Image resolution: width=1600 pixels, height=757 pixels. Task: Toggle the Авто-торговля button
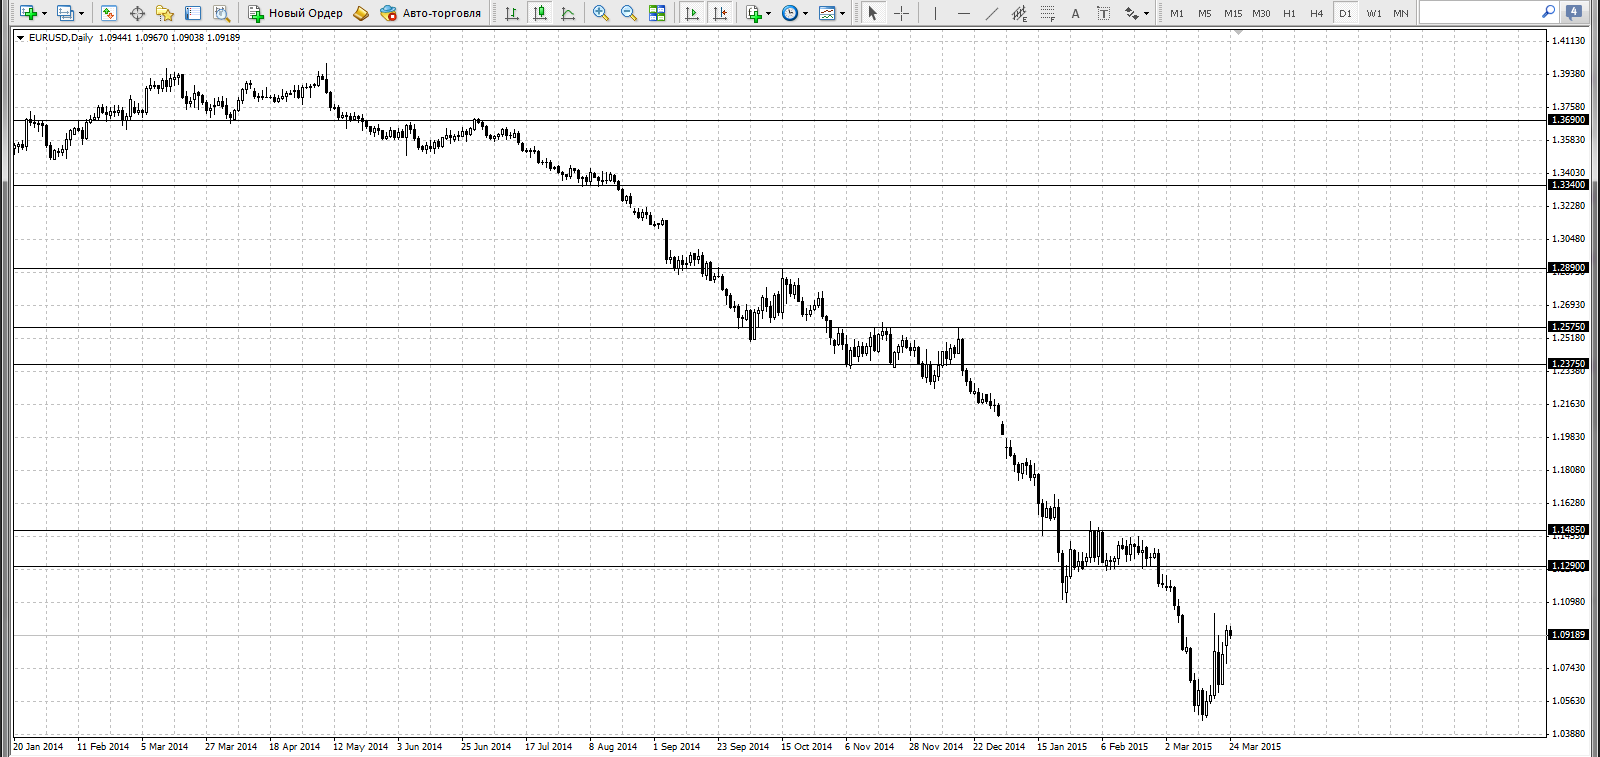(x=431, y=13)
